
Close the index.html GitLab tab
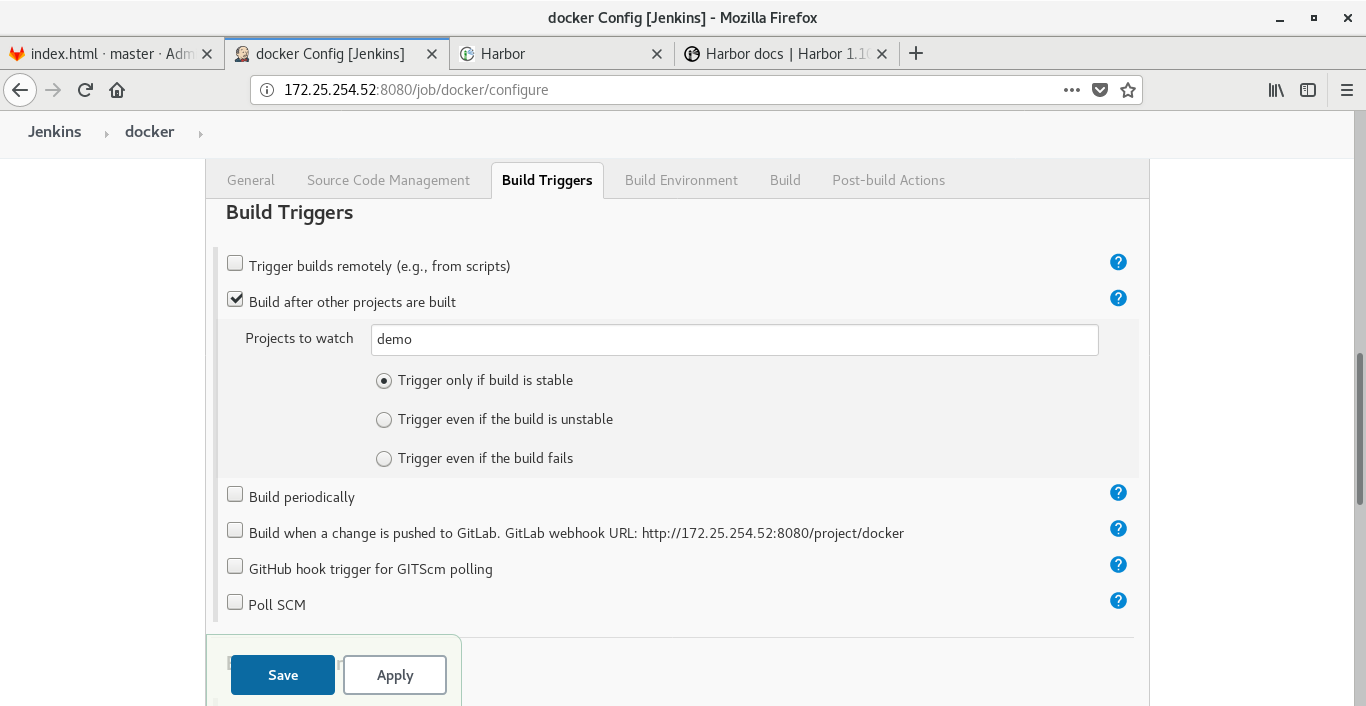(x=208, y=54)
